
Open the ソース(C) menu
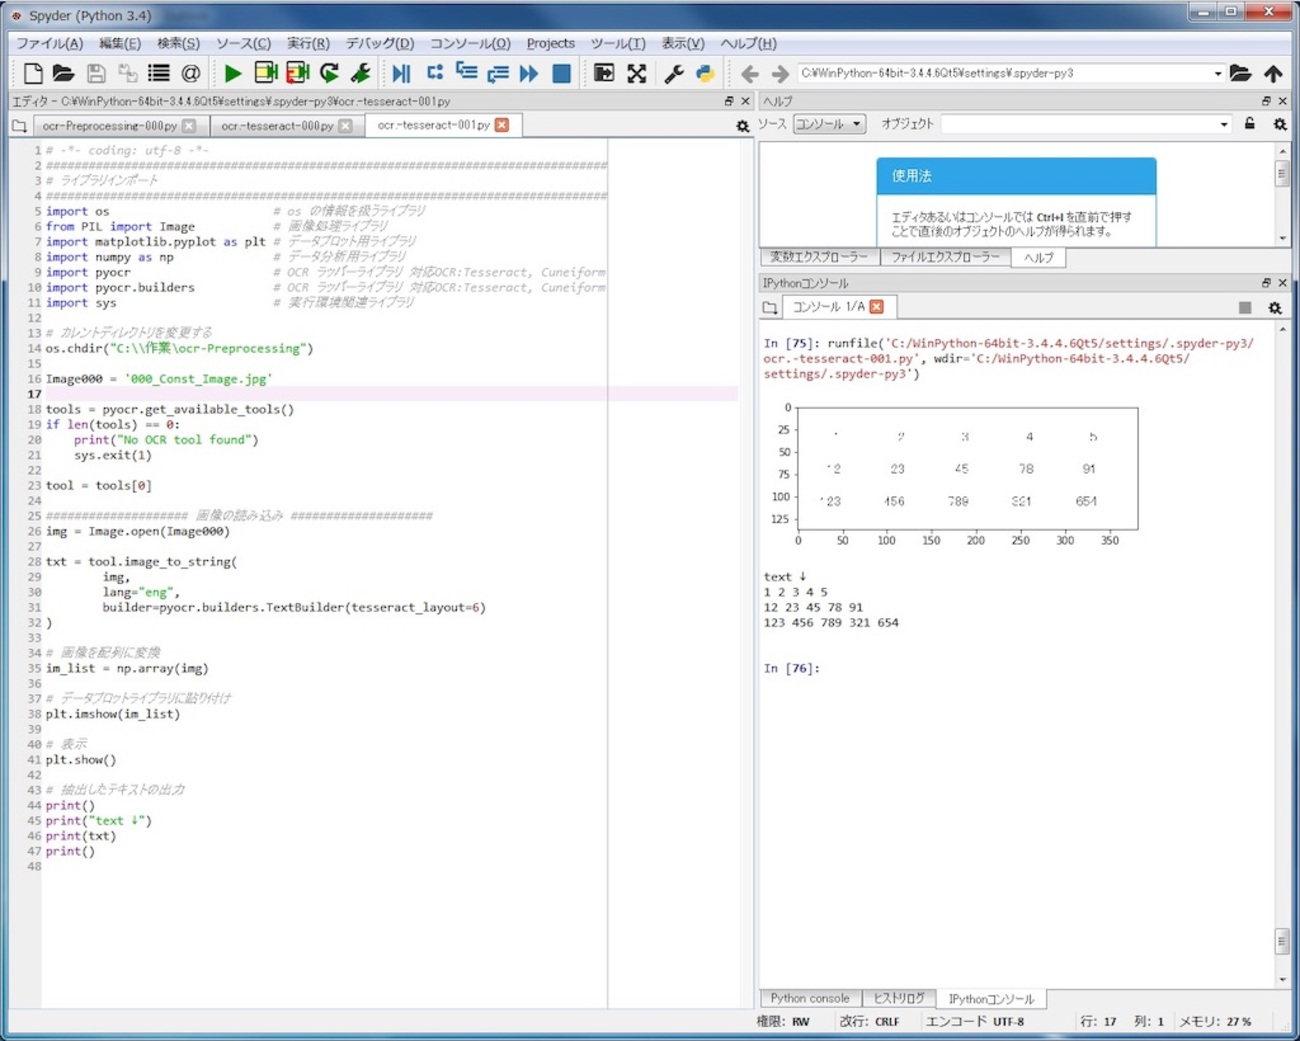tap(243, 43)
